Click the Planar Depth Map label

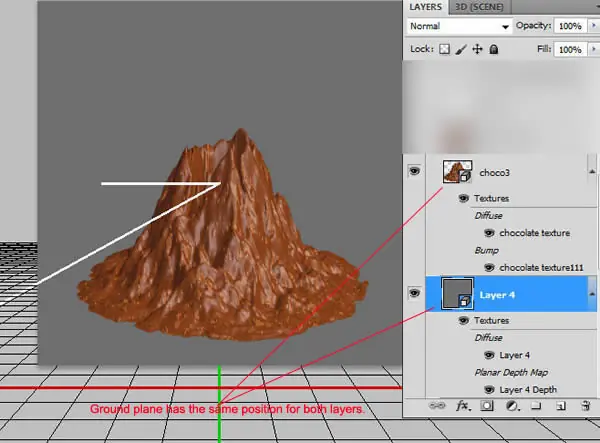click(511, 372)
